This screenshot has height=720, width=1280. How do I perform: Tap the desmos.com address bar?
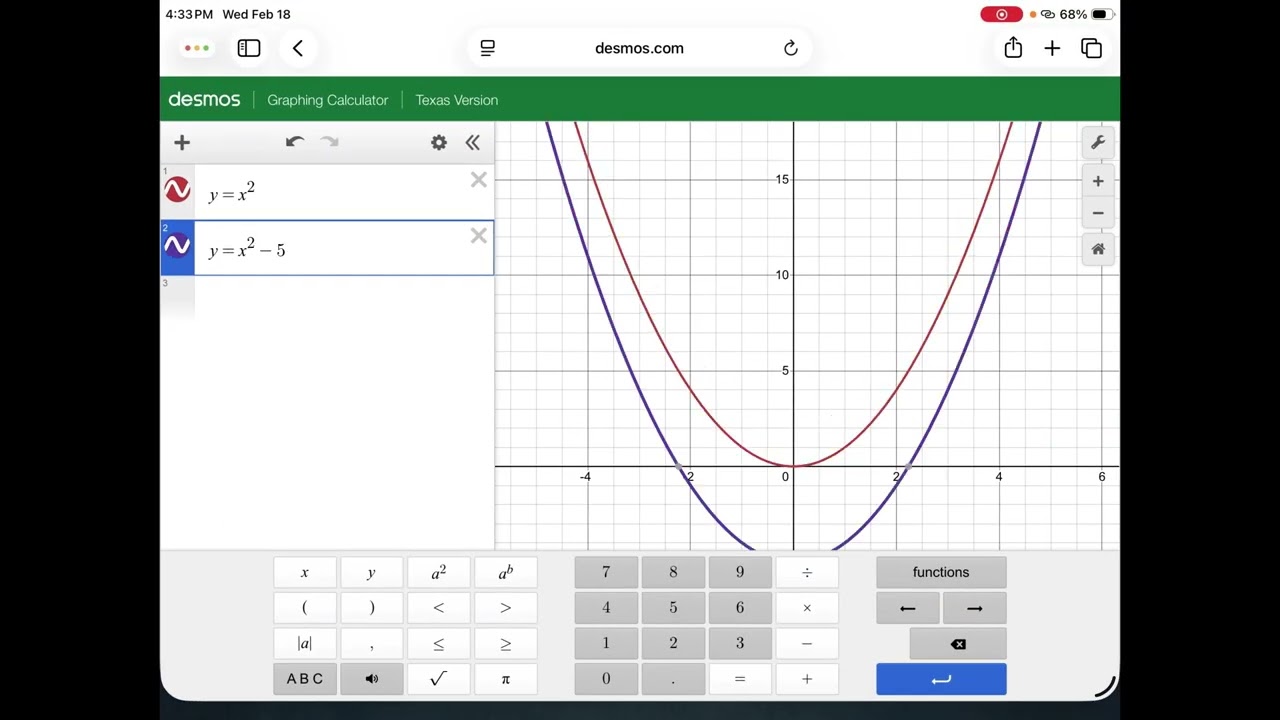coord(639,48)
